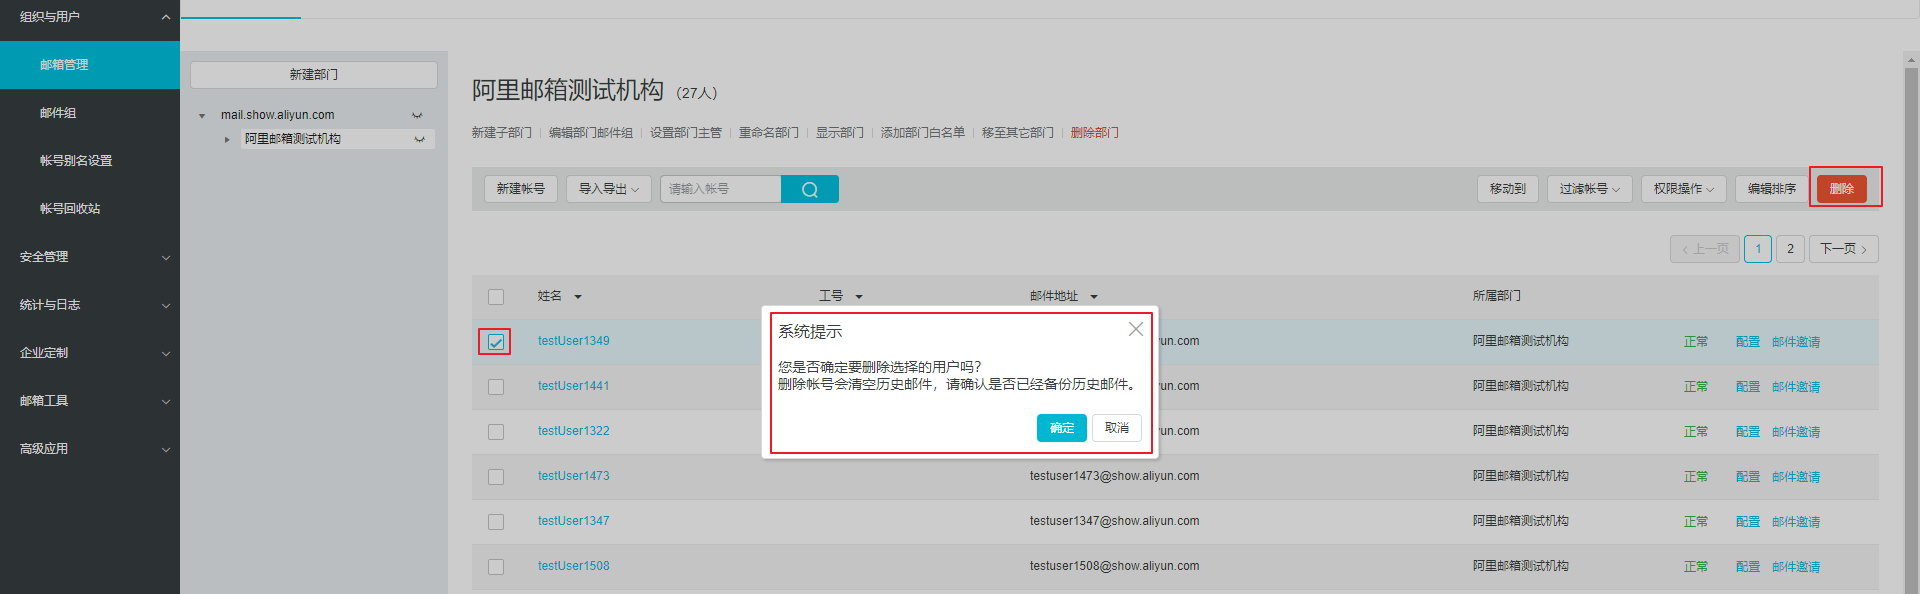Open 权限操作 dropdown
1920x594 pixels.
point(1683,189)
